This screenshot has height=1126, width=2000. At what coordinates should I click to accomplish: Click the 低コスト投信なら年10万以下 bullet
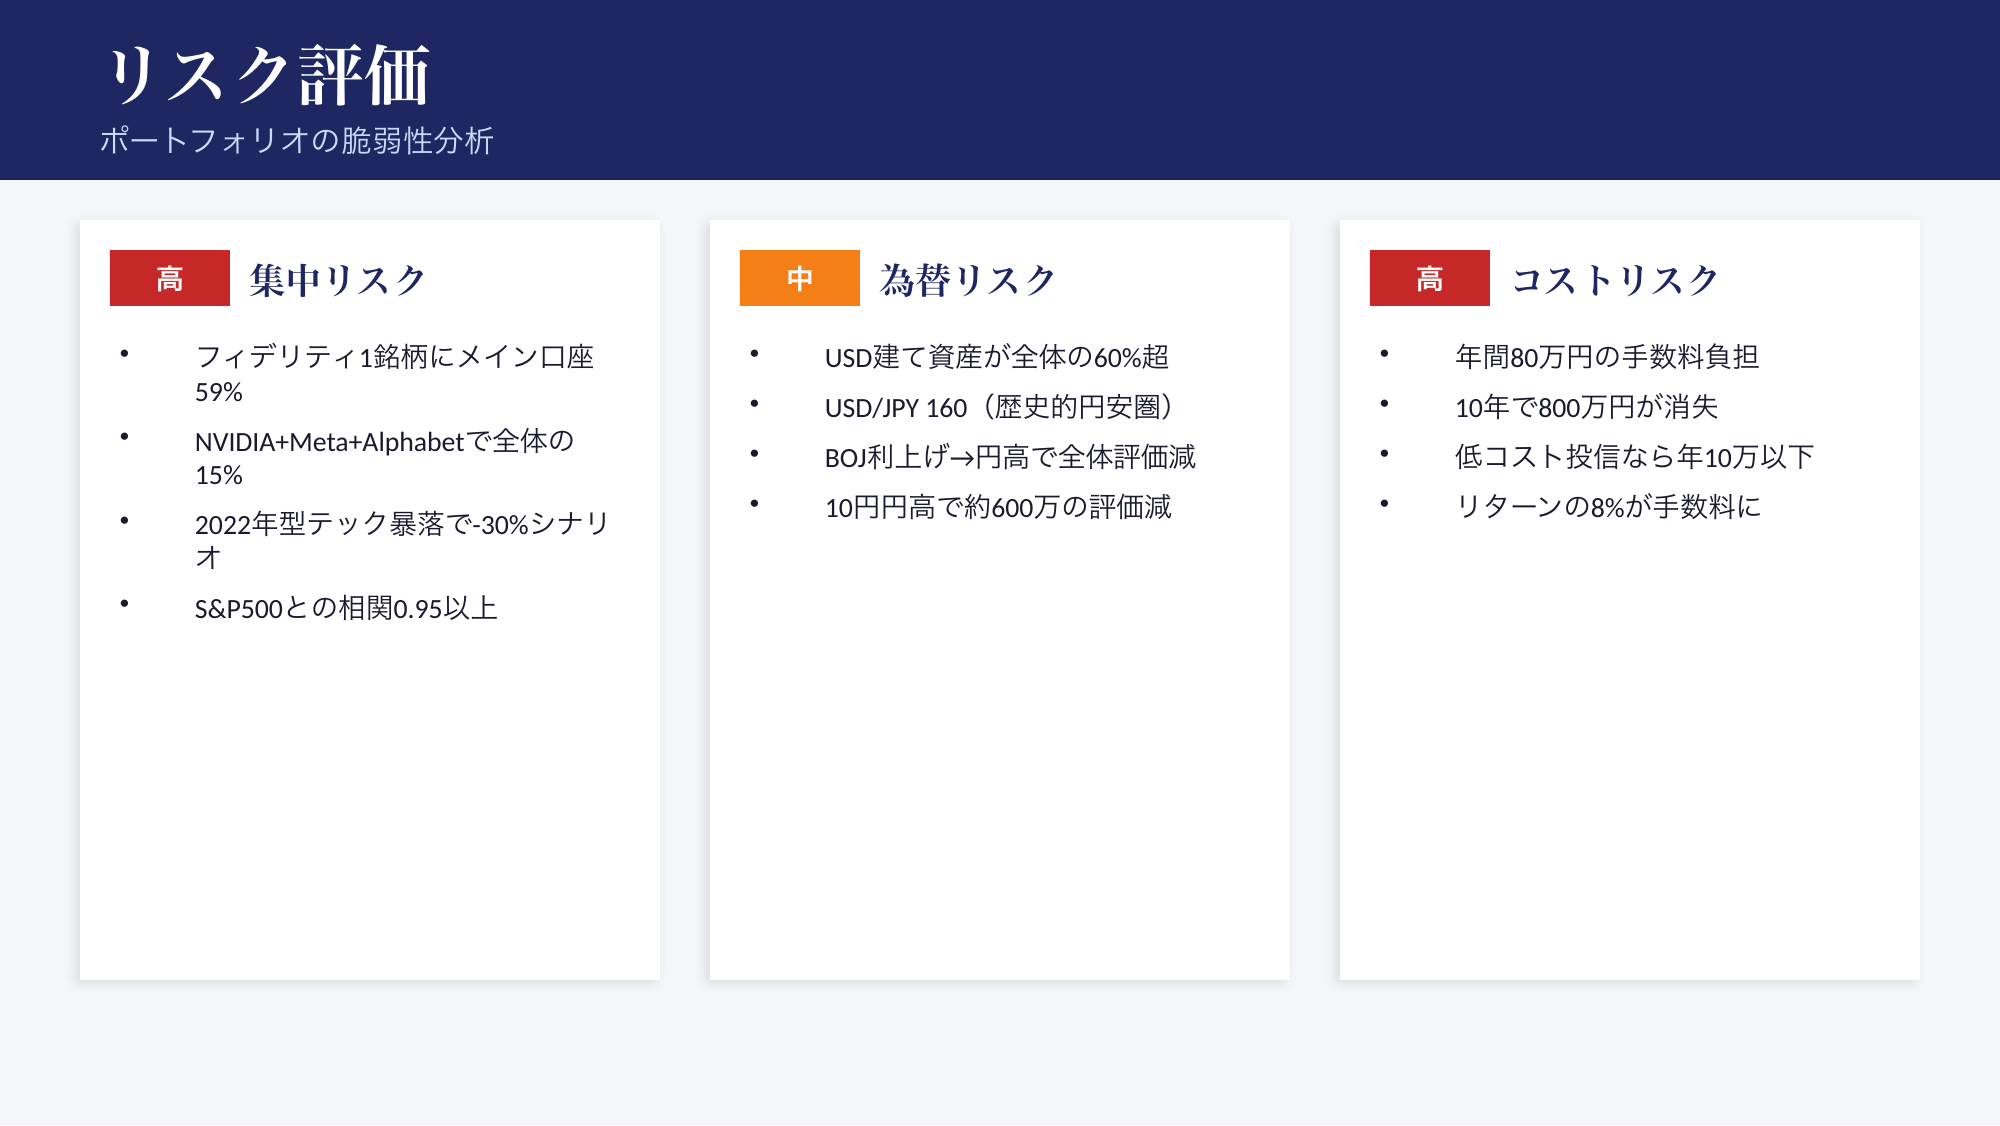1634,457
